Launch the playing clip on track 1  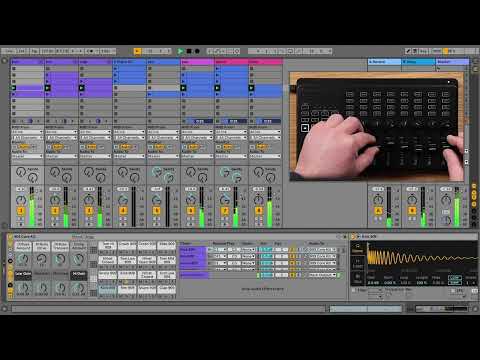click(x=14, y=88)
